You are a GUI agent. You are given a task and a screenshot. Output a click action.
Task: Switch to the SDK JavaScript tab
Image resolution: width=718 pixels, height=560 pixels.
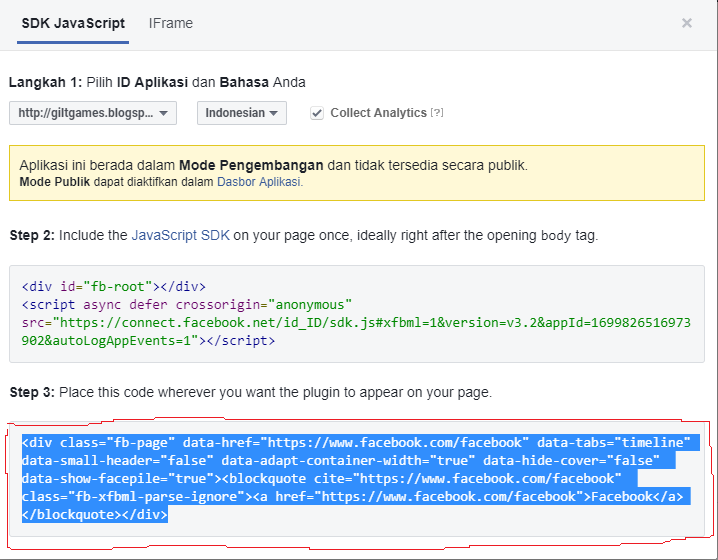73,23
